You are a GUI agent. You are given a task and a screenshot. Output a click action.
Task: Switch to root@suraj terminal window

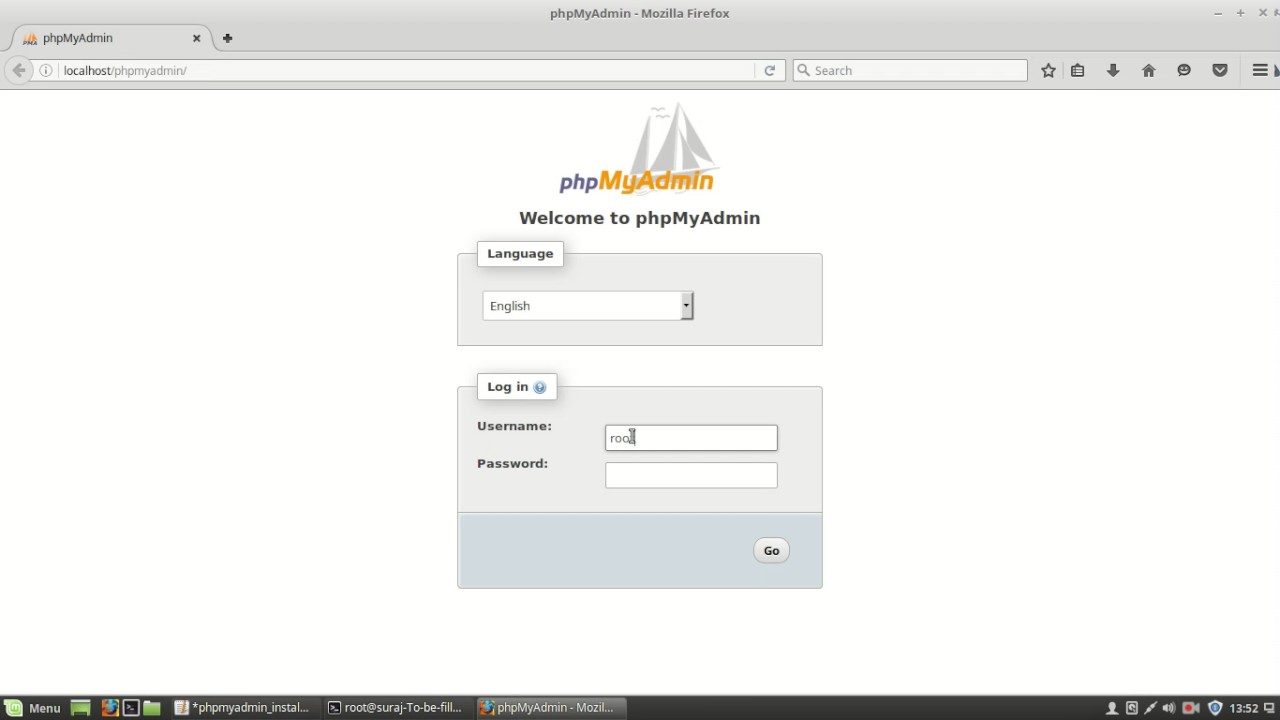point(395,707)
